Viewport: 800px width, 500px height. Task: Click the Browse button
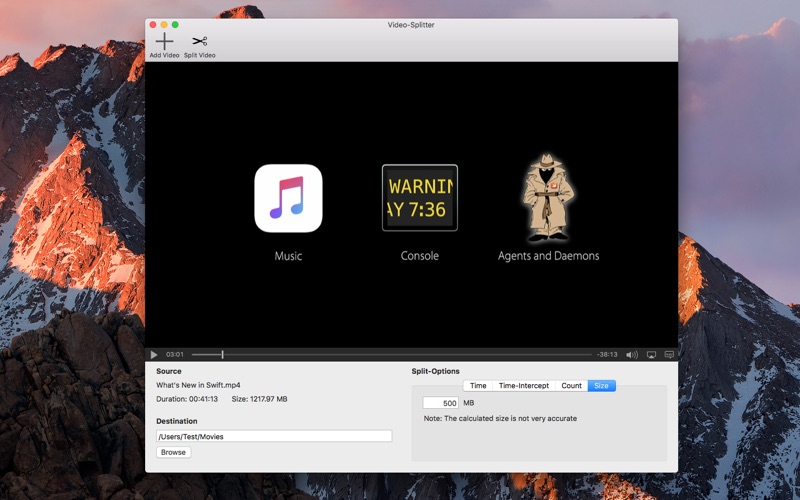tap(173, 453)
